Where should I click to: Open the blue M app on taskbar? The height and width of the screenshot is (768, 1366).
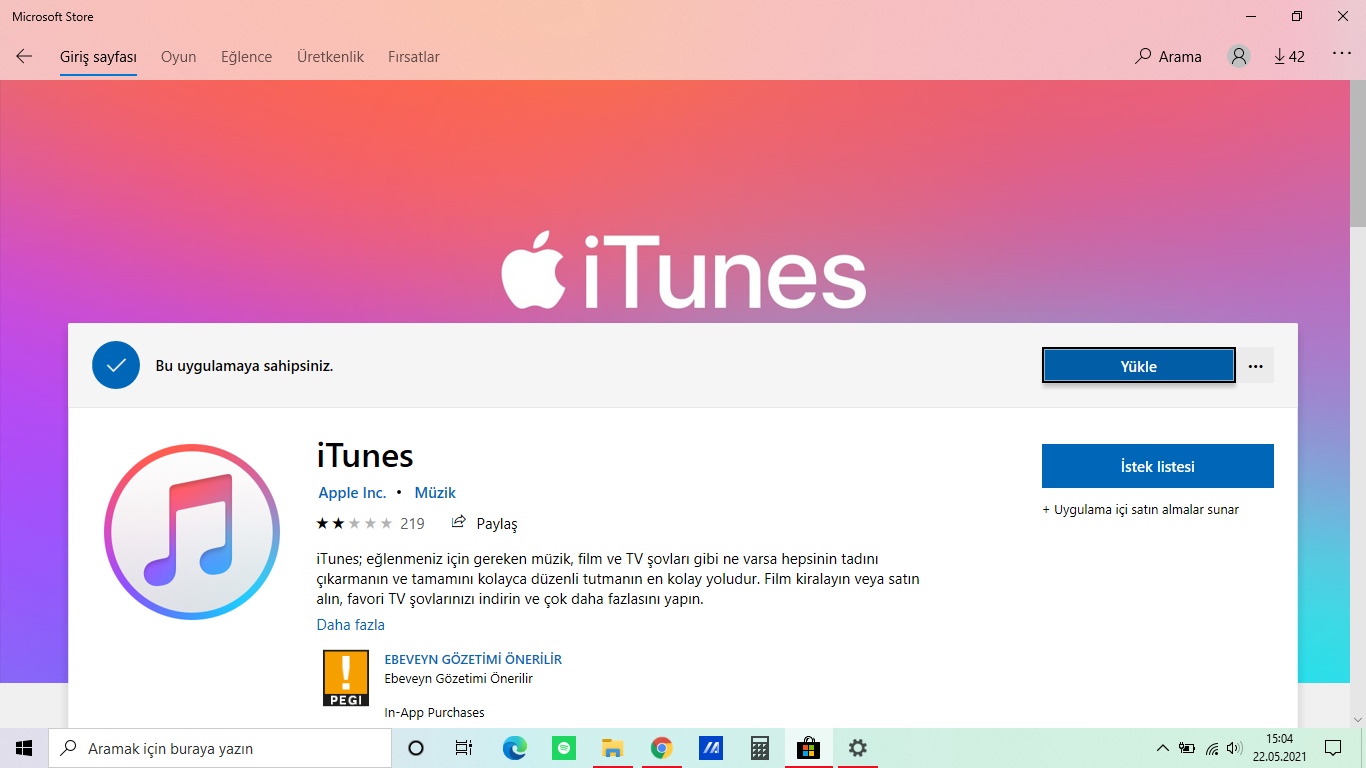pyautogui.click(x=710, y=748)
